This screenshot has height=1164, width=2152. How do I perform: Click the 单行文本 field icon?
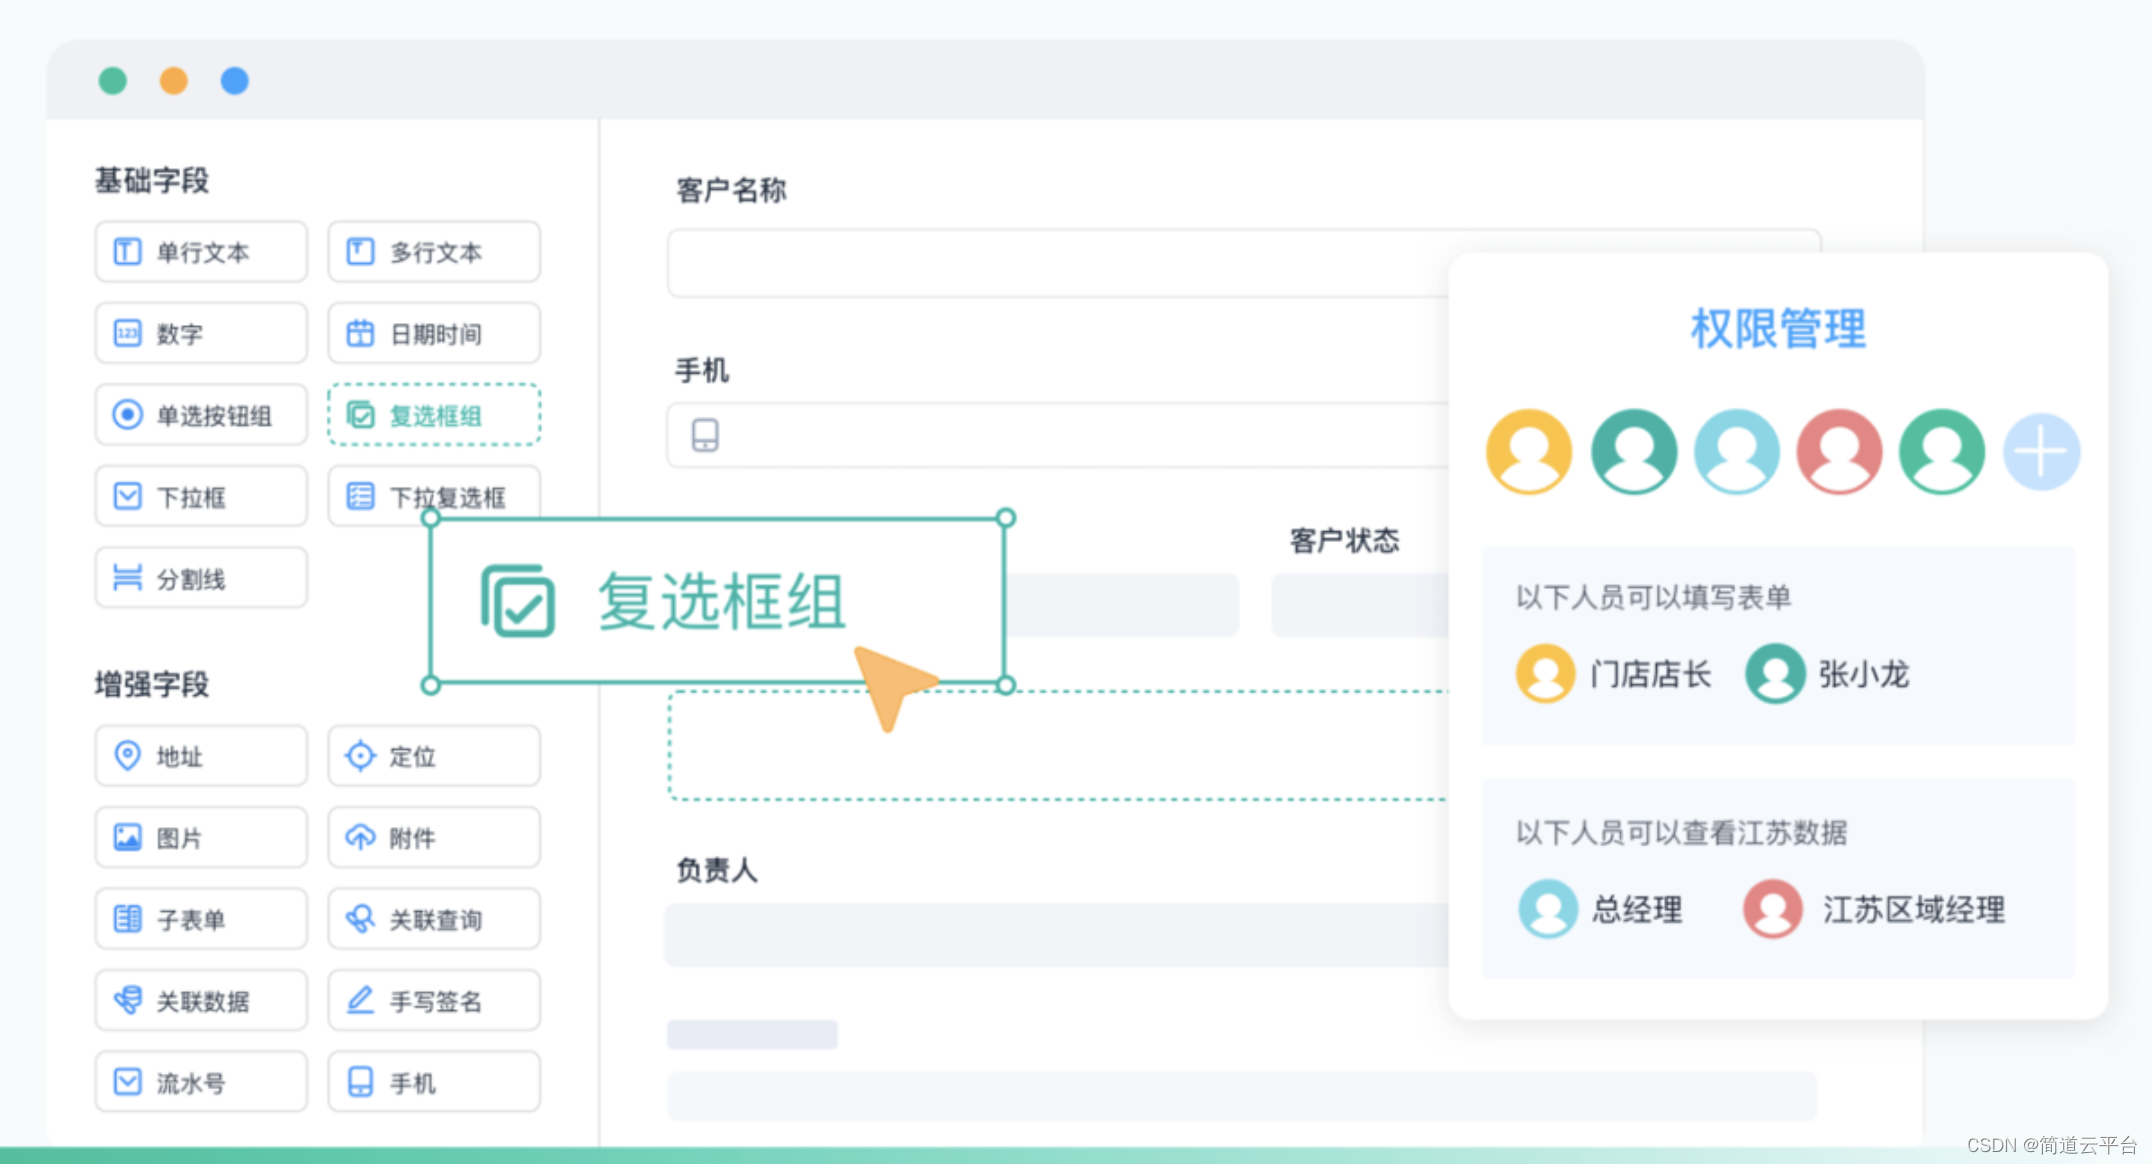click(127, 251)
